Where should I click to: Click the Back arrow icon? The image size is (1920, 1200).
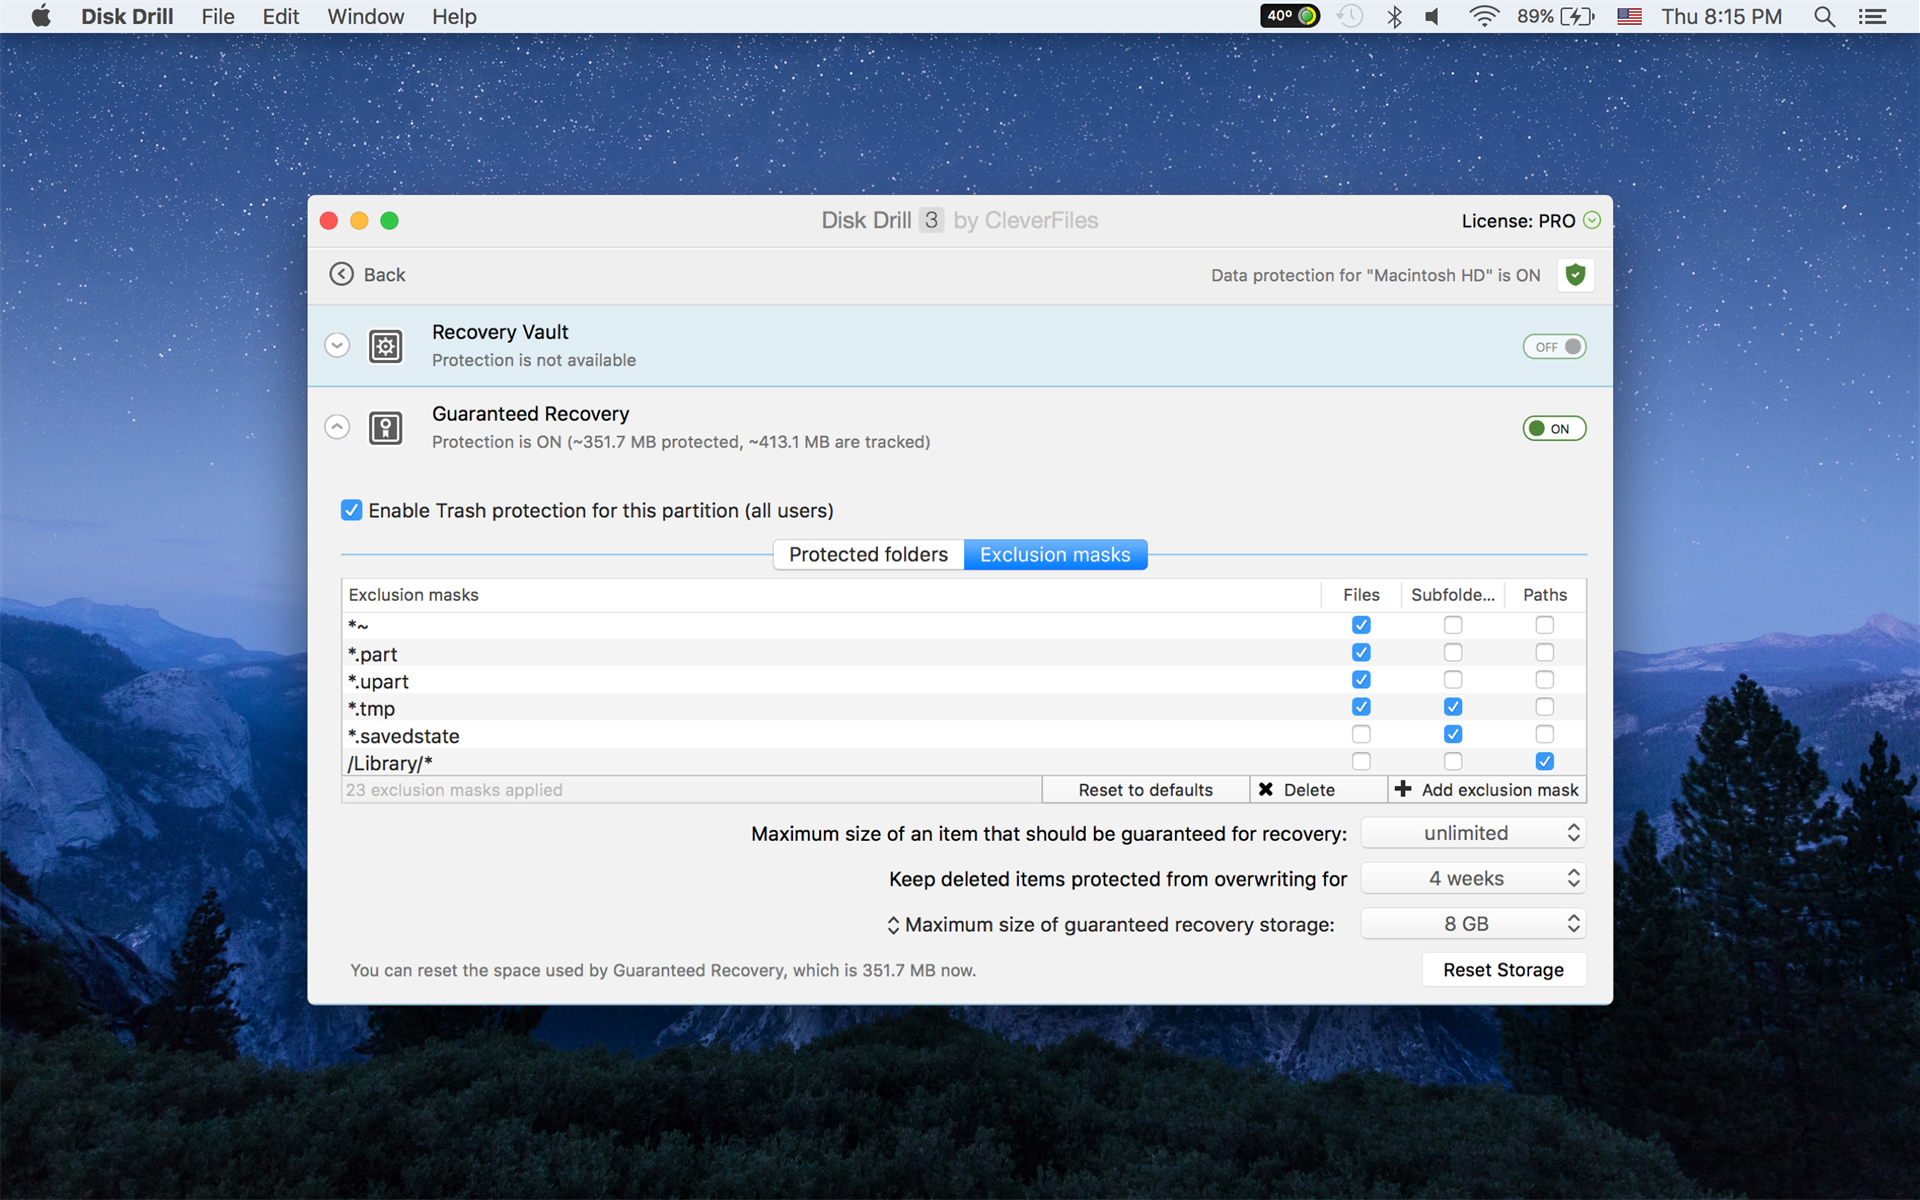point(342,274)
